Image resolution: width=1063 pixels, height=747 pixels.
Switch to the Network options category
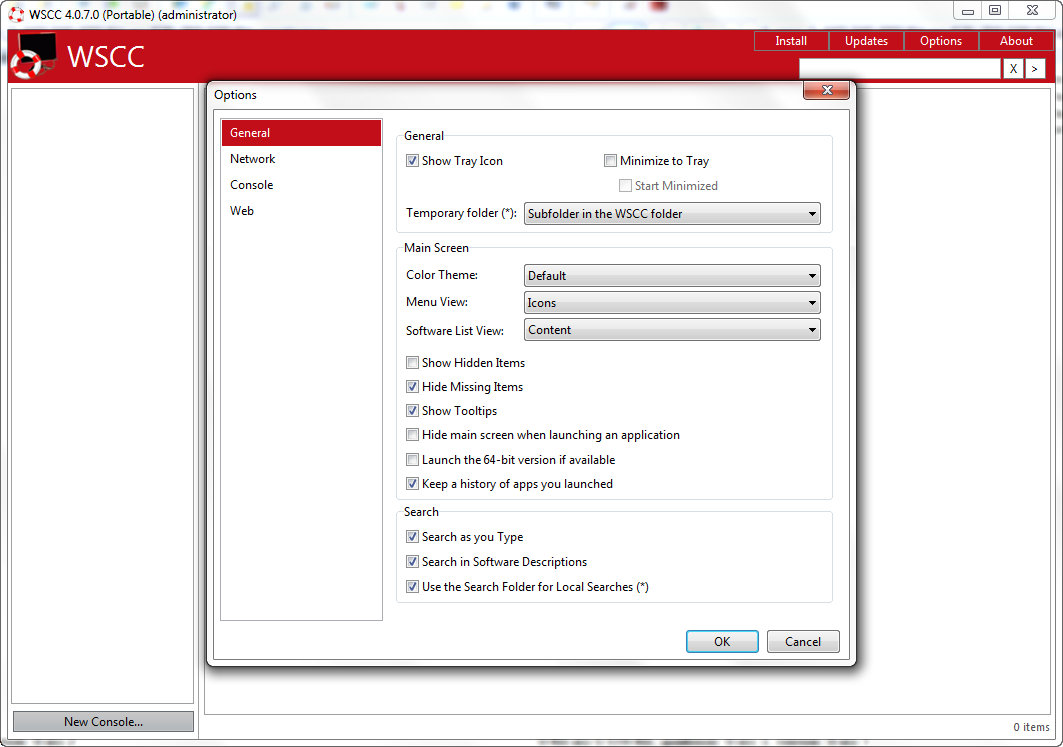coord(253,159)
